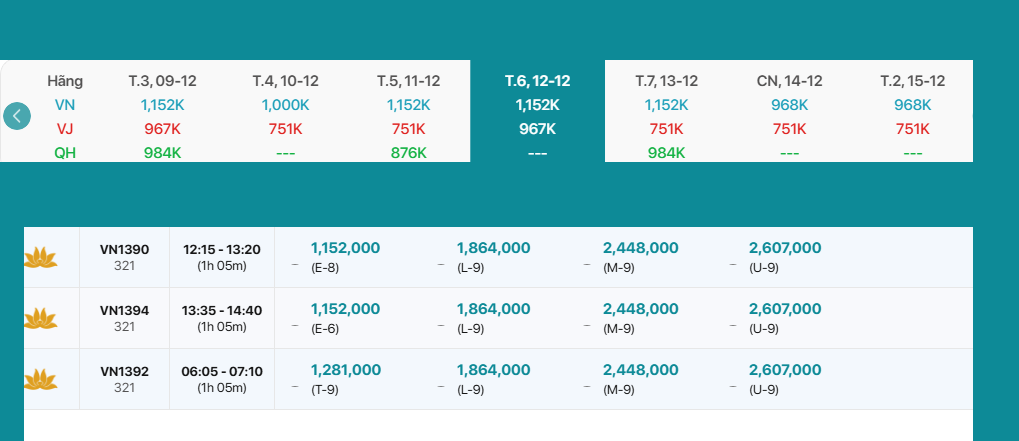The image size is (1019, 441).
Task: Click the lotus logo for flight VN1390
Action: (40, 258)
